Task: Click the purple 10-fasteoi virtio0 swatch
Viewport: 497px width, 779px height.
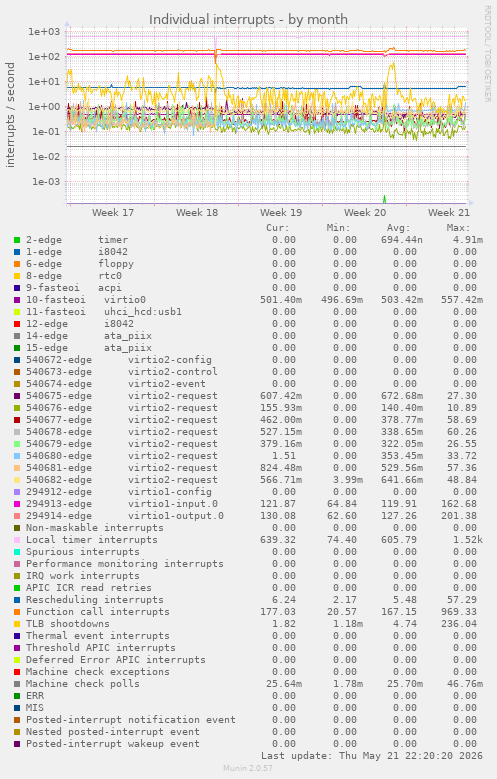Action: click(x=17, y=300)
